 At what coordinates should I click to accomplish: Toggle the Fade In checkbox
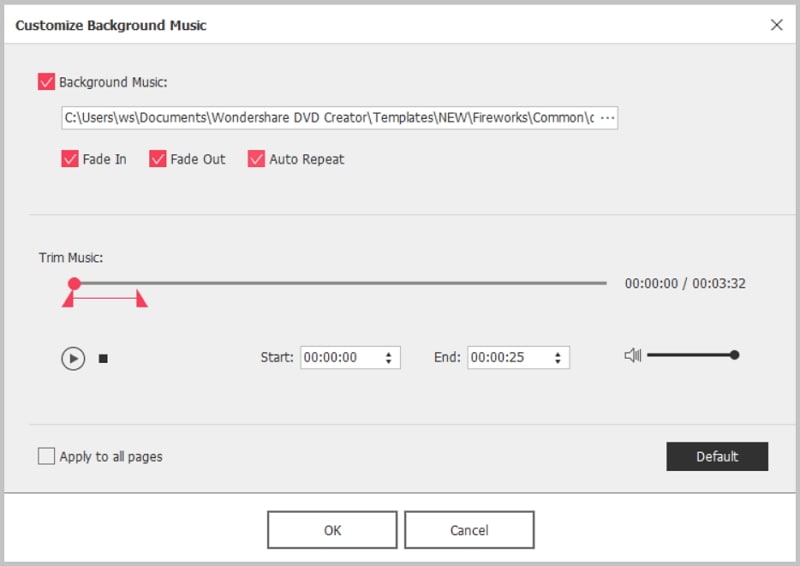69,159
